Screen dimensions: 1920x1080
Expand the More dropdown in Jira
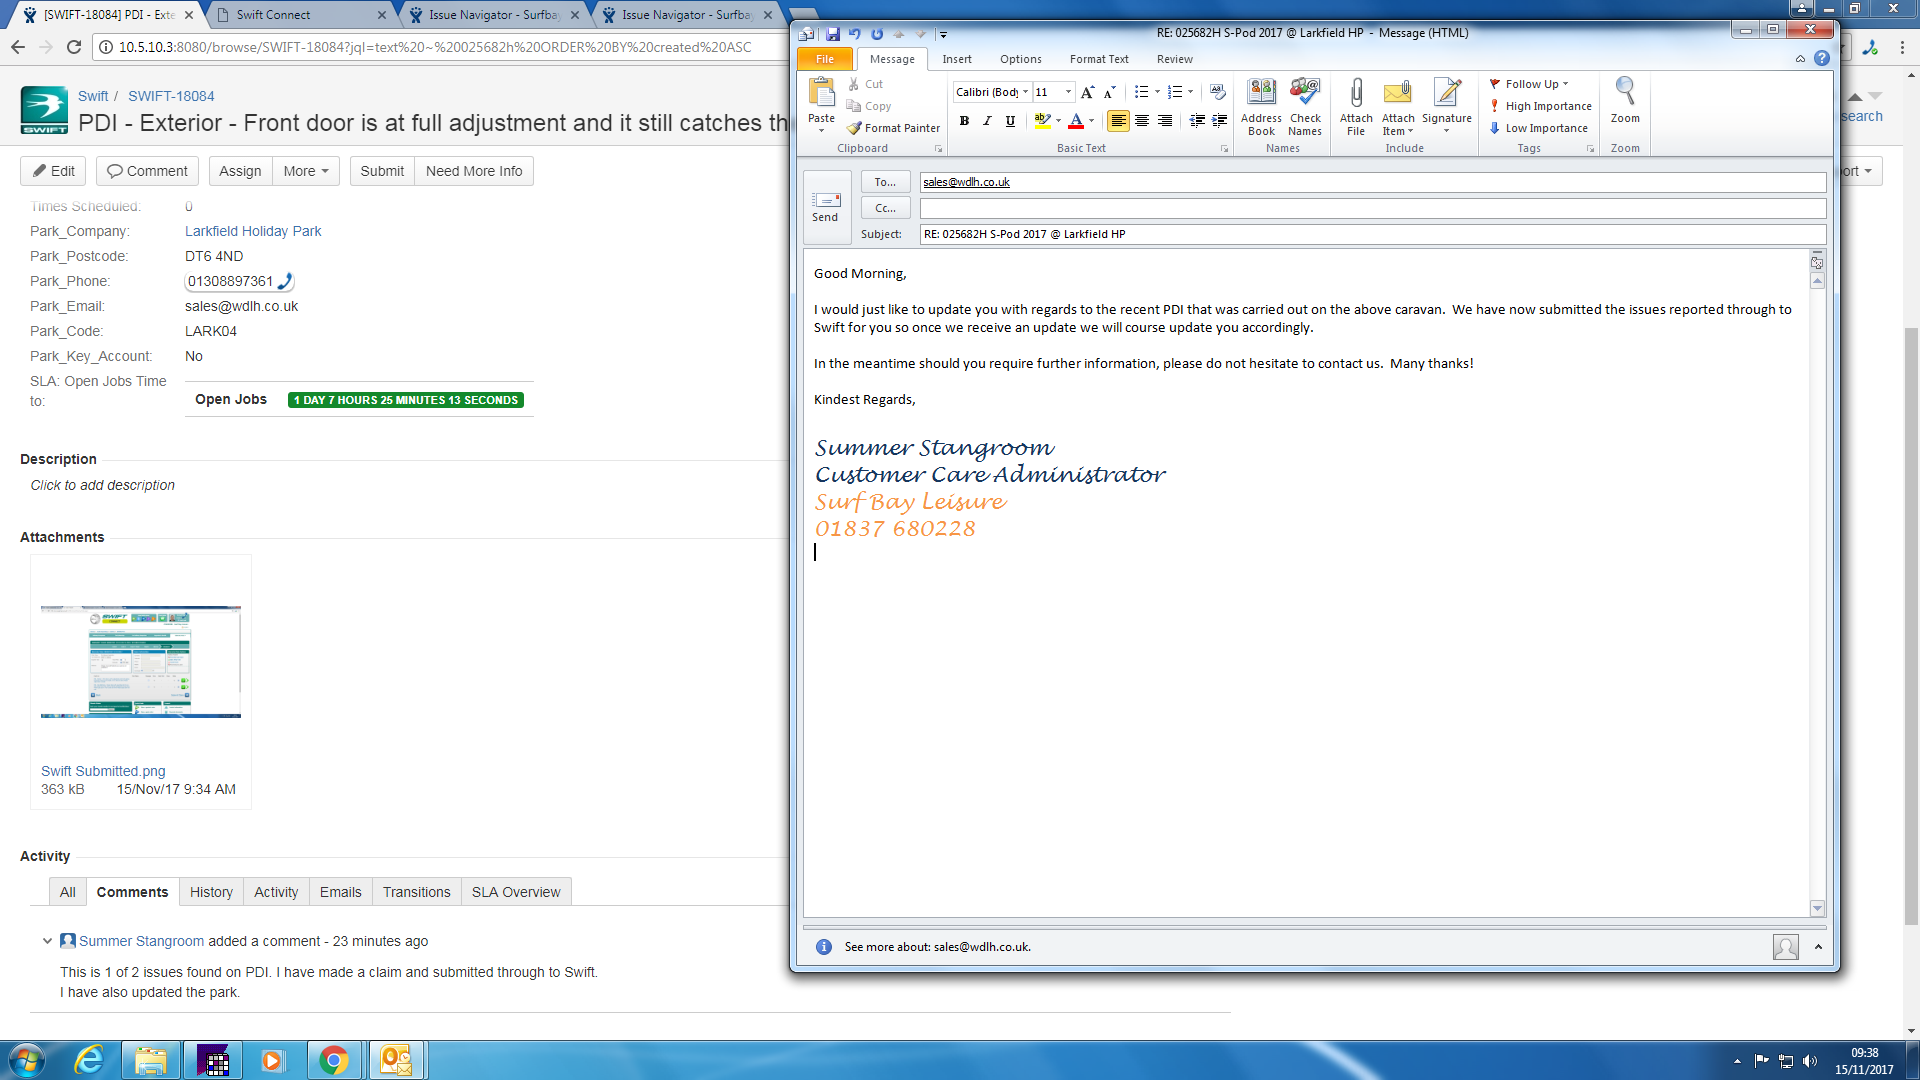(x=306, y=171)
